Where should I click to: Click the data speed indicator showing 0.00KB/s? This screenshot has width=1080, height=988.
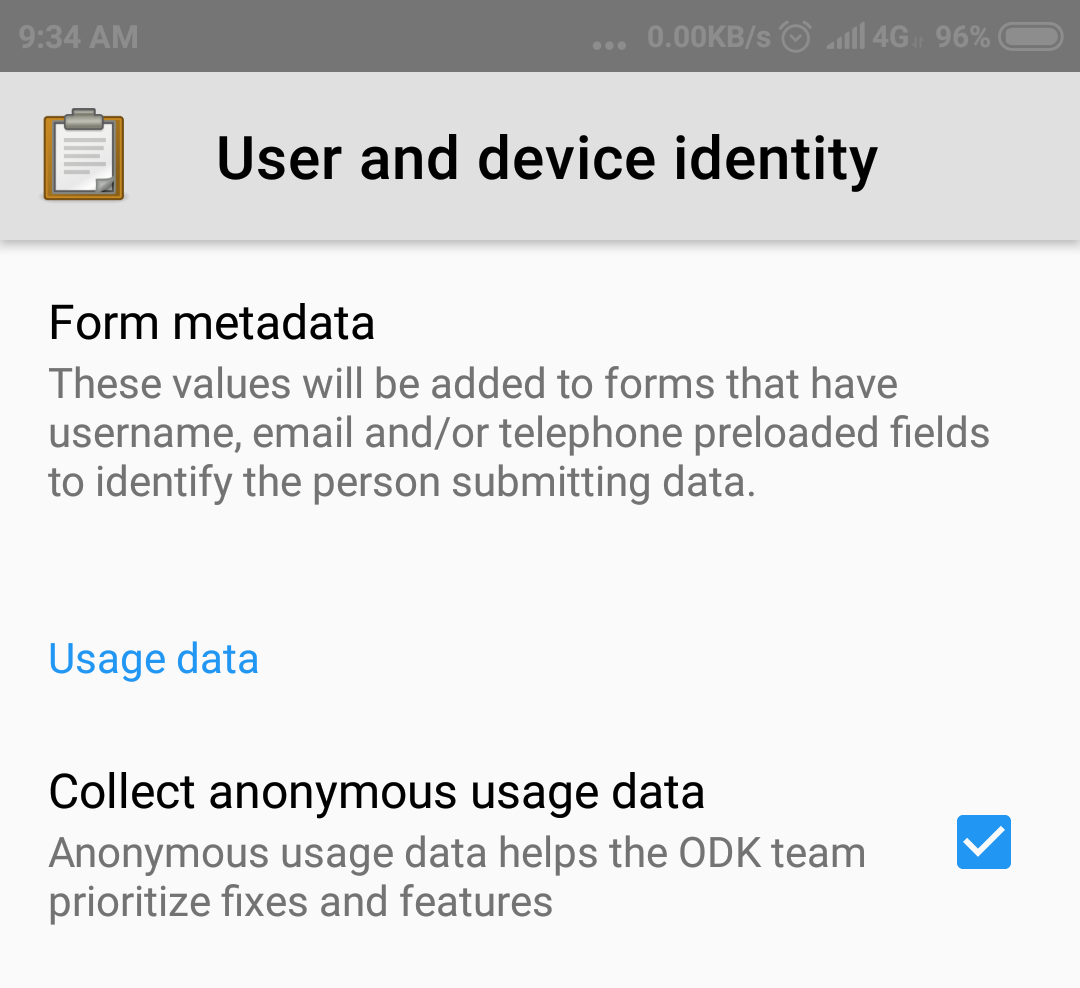(x=712, y=36)
